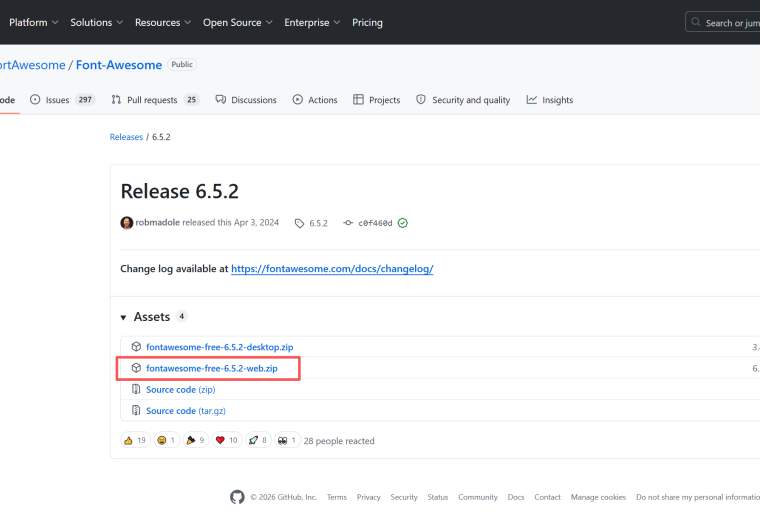Click the Insights graph icon
The height and width of the screenshot is (514, 770).
tap(531, 100)
